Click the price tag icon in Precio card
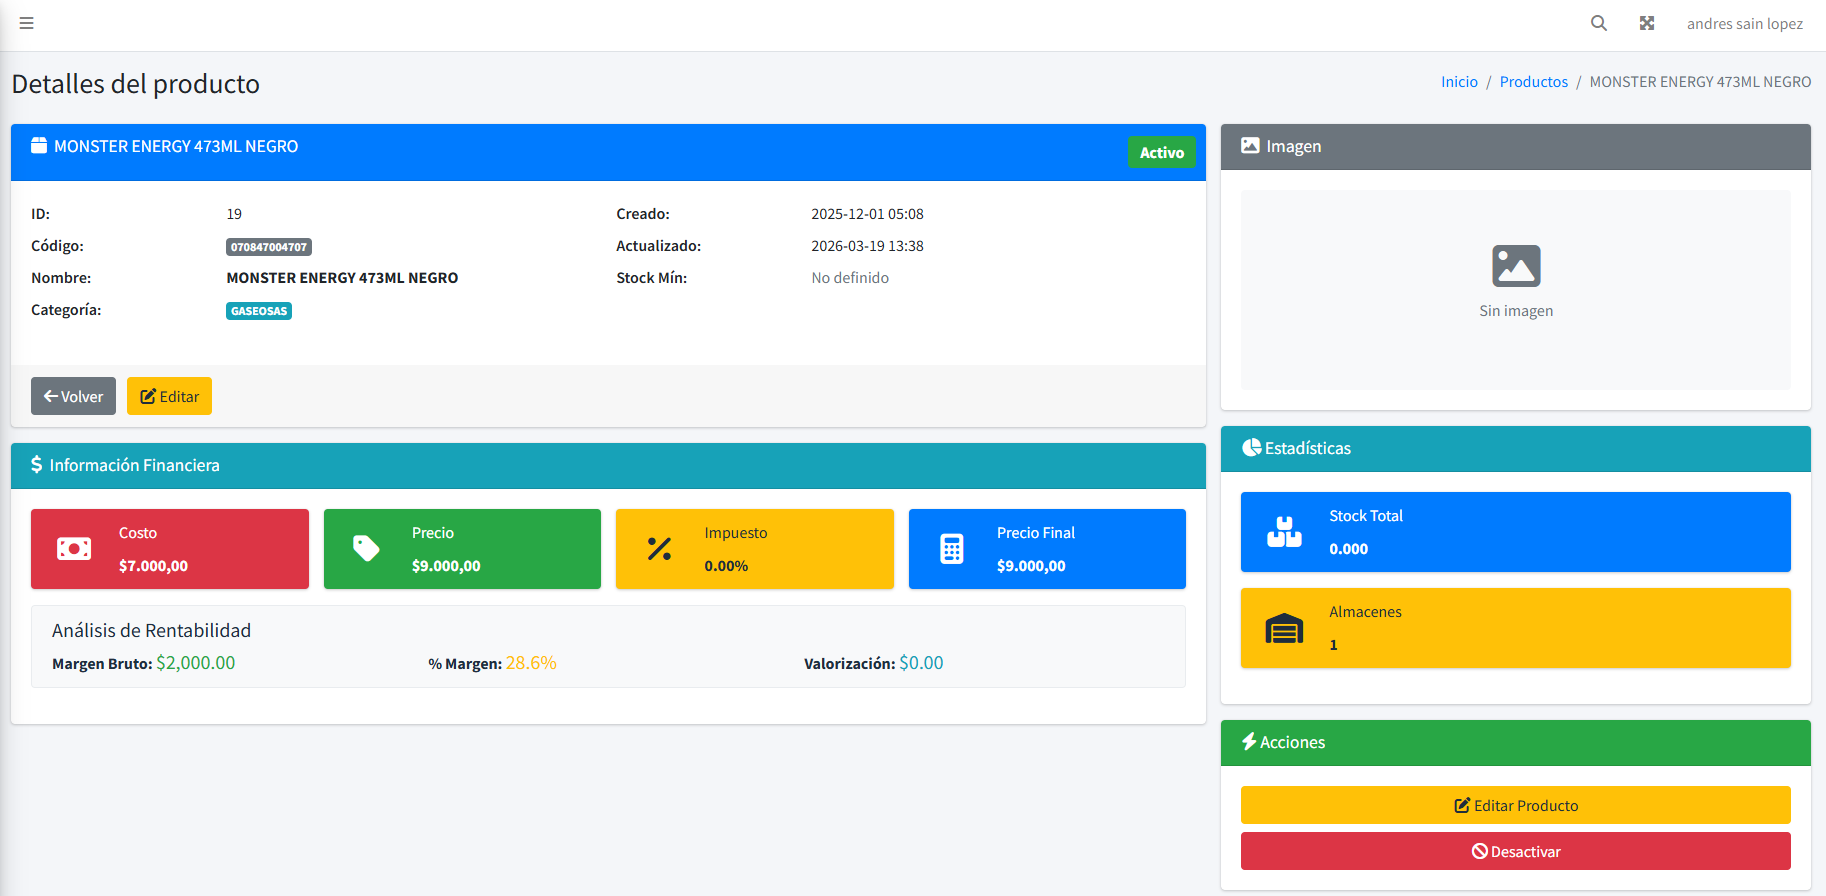The height and width of the screenshot is (896, 1826). (366, 548)
